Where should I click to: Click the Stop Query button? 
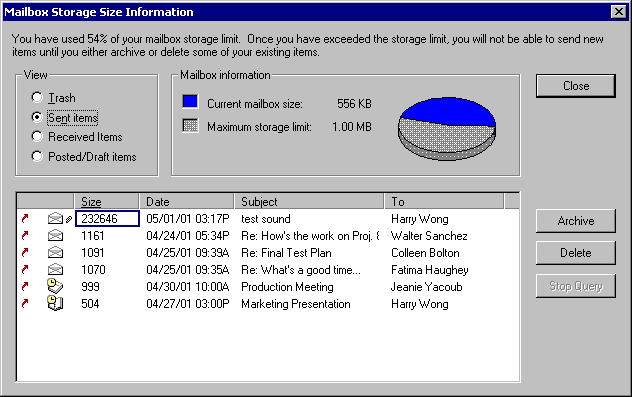tap(576, 286)
